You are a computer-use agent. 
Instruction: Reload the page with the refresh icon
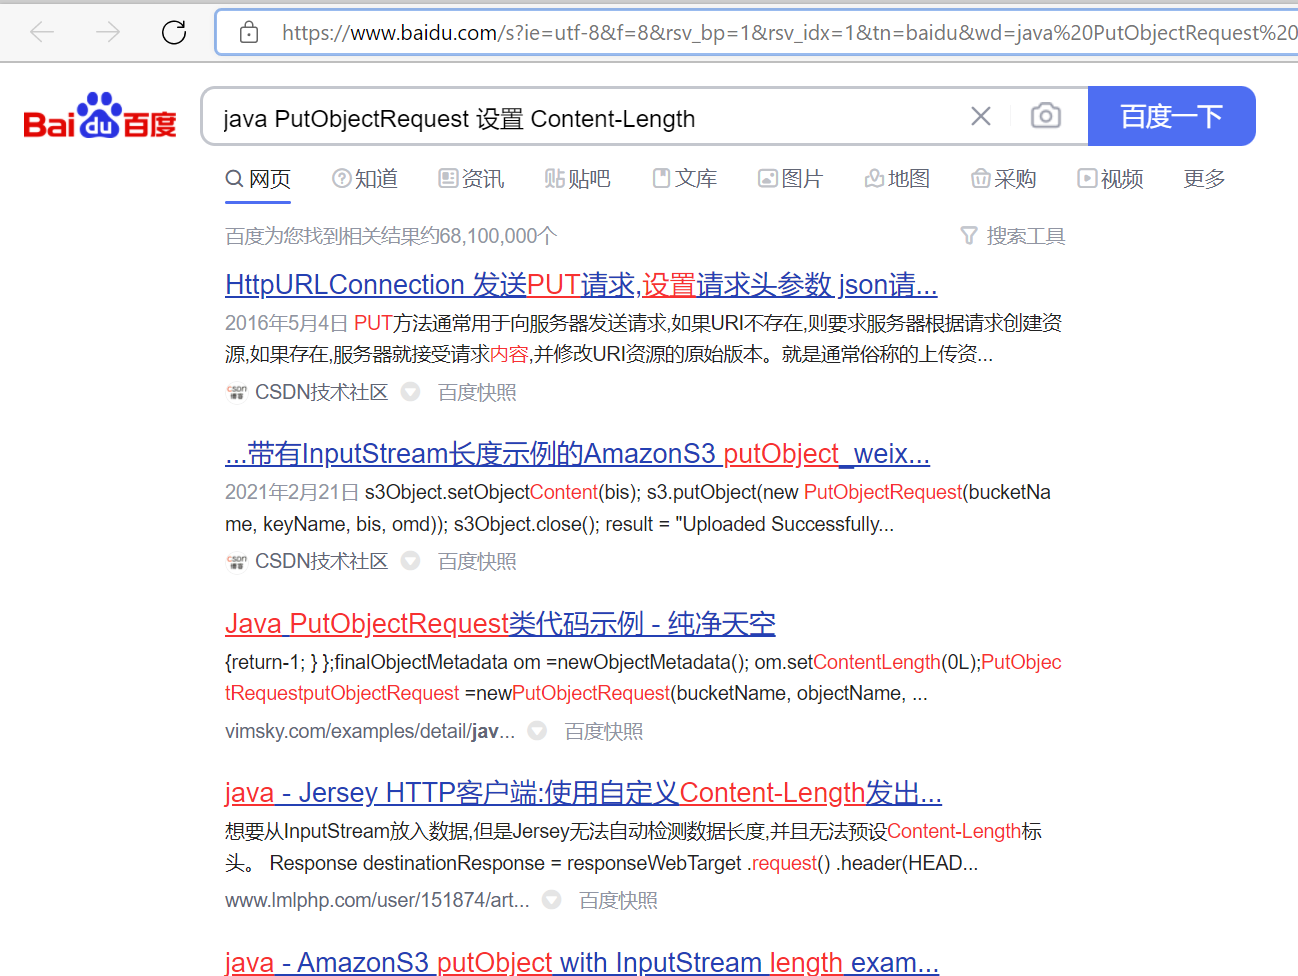pos(173,31)
